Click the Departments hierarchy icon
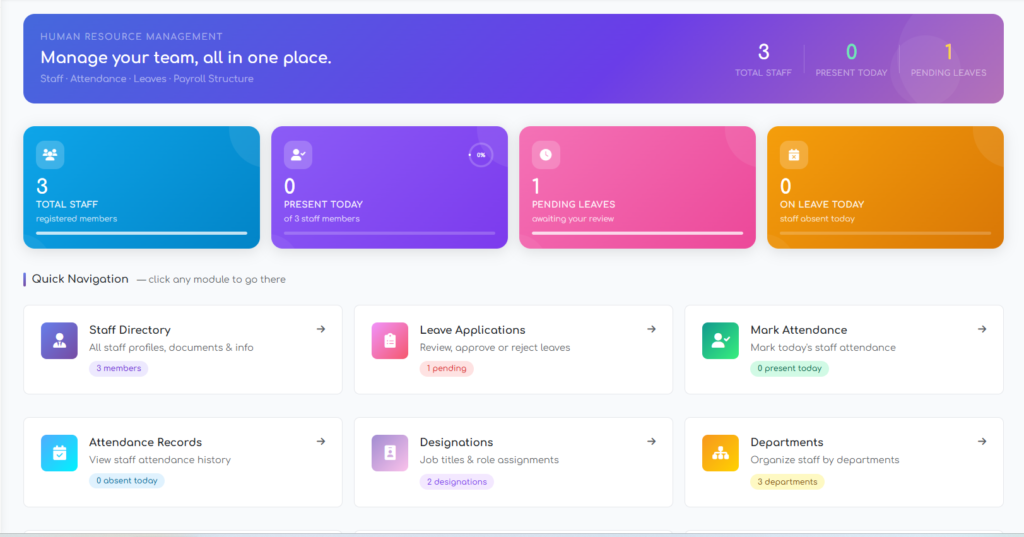 (720, 453)
